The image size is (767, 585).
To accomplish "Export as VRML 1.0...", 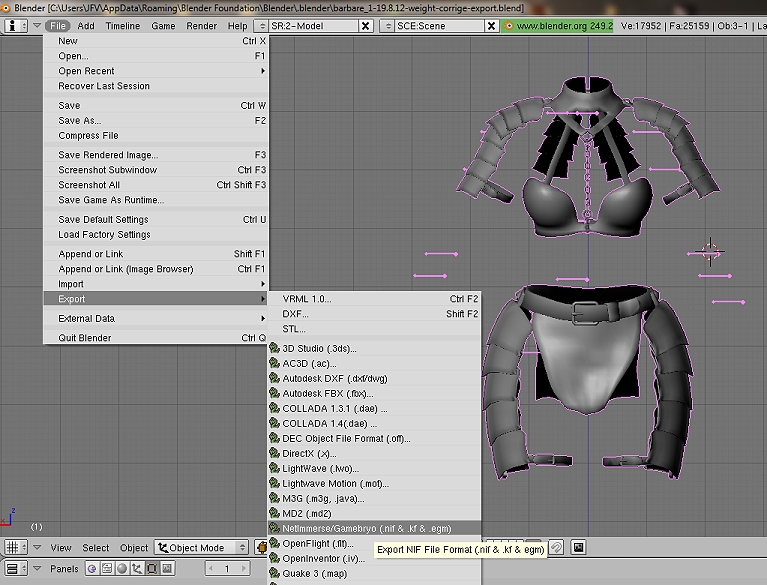I will point(374,299).
